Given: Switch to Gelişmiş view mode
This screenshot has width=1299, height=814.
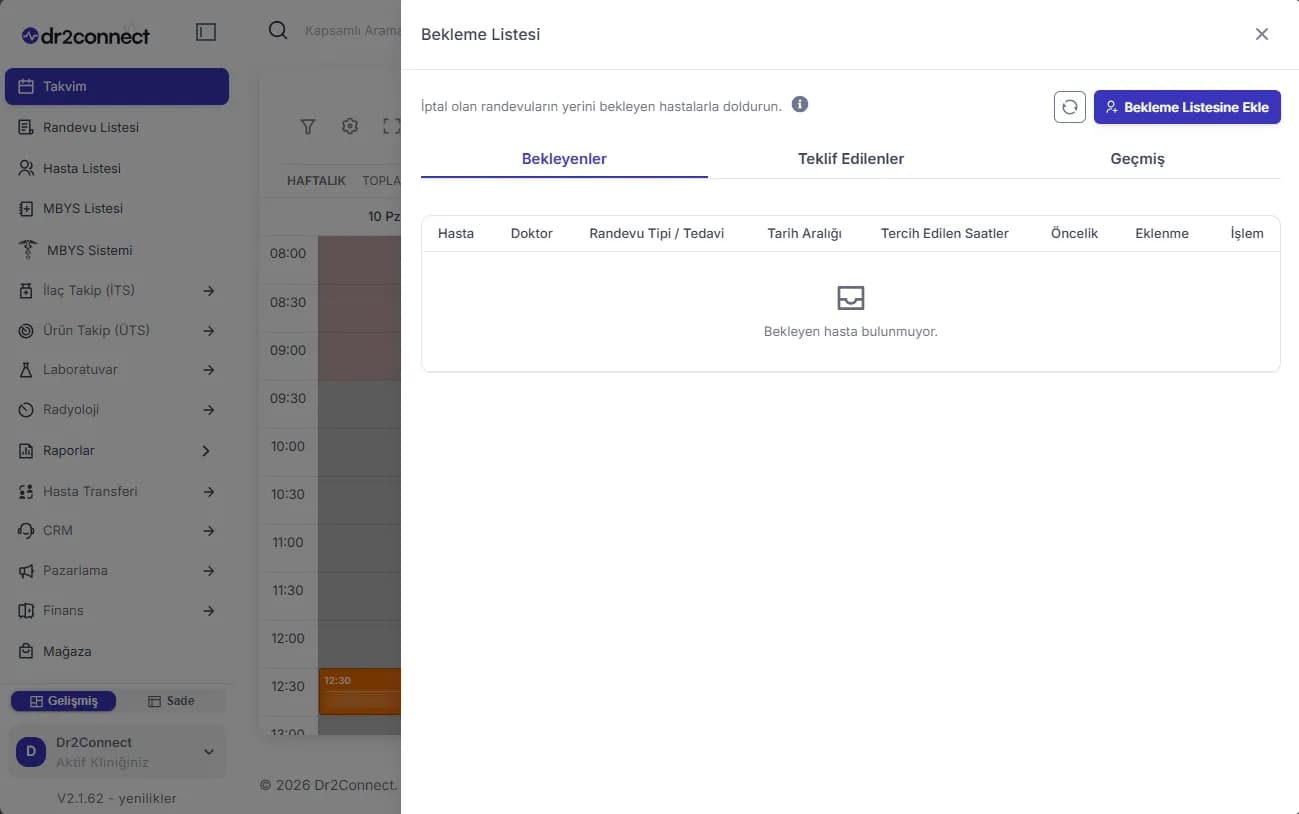Looking at the screenshot, I should click(63, 701).
